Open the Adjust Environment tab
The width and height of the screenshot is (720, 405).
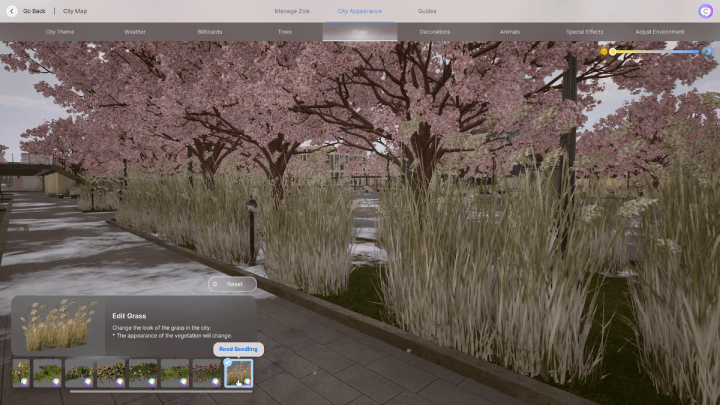[x=660, y=32]
